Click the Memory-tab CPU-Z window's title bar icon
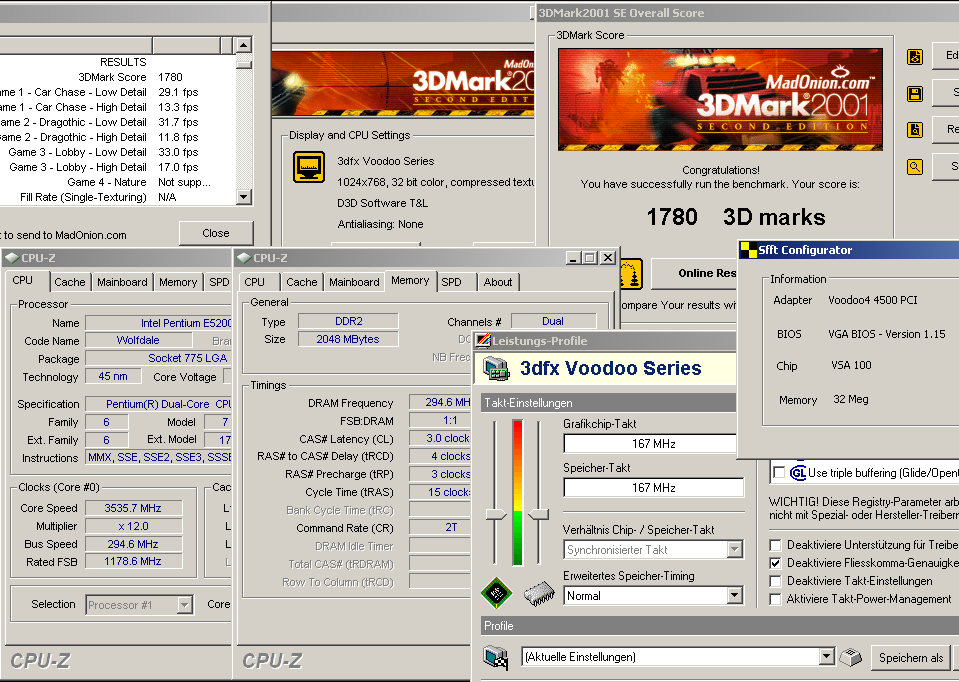This screenshot has width=959, height=682. tap(244, 258)
